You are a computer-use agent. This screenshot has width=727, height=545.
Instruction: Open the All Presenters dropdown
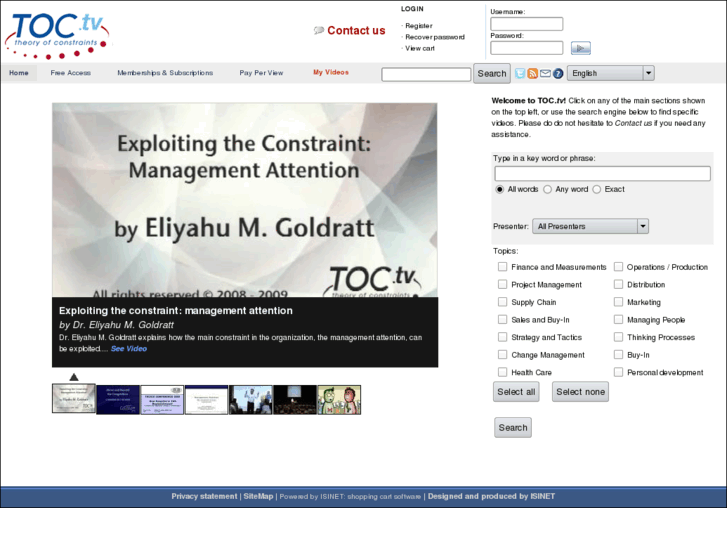(x=590, y=226)
